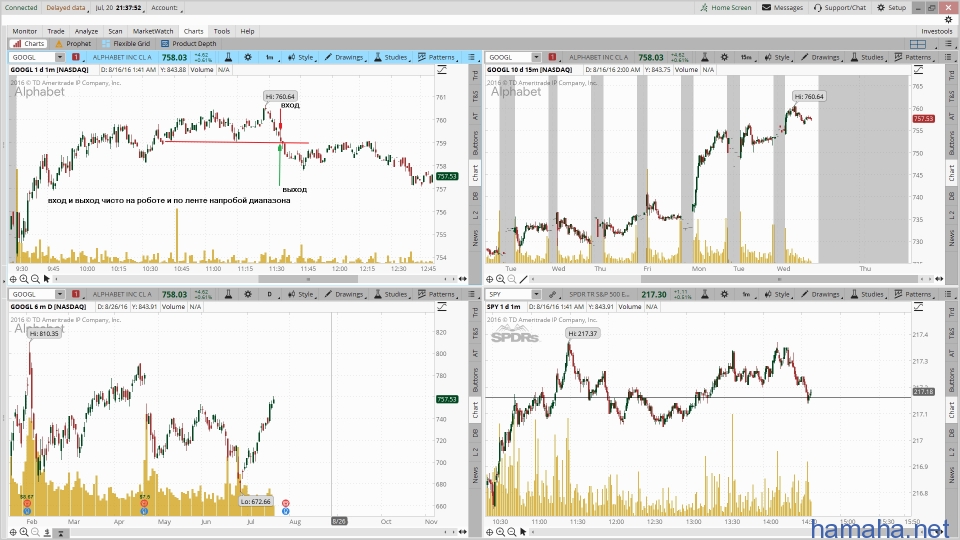This screenshot has height=540, width=960.
Task: Open Patterns menu in top-left chart
Action: pyautogui.click(x=437, y=57)
